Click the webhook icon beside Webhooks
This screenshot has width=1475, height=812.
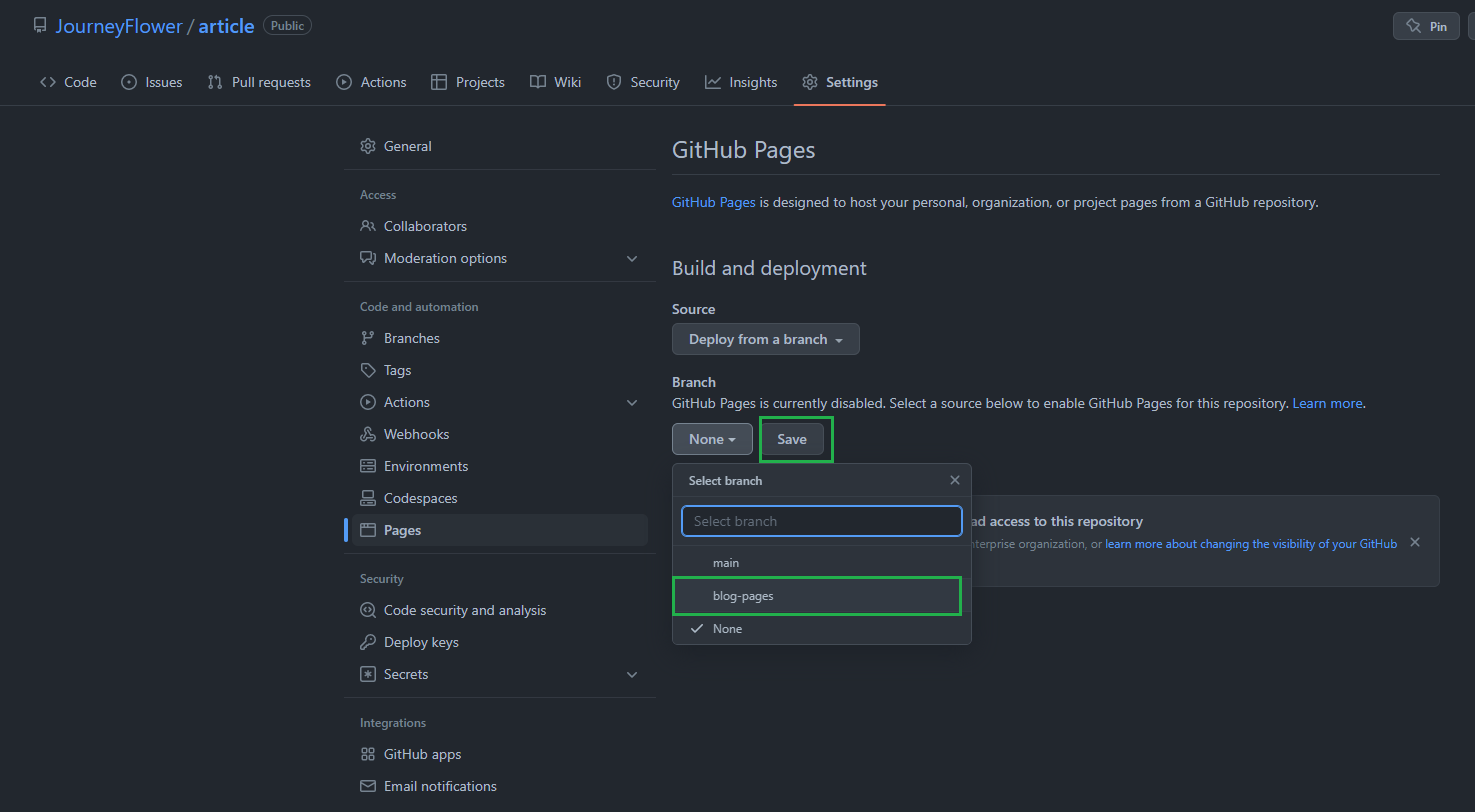(x=368, y=434)
